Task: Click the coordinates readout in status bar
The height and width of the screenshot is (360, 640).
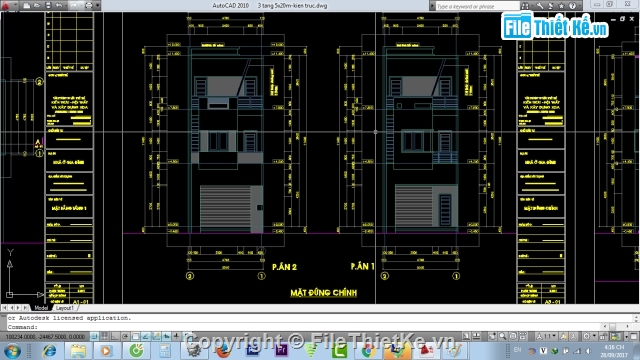Action: click(x=45, y=337)
